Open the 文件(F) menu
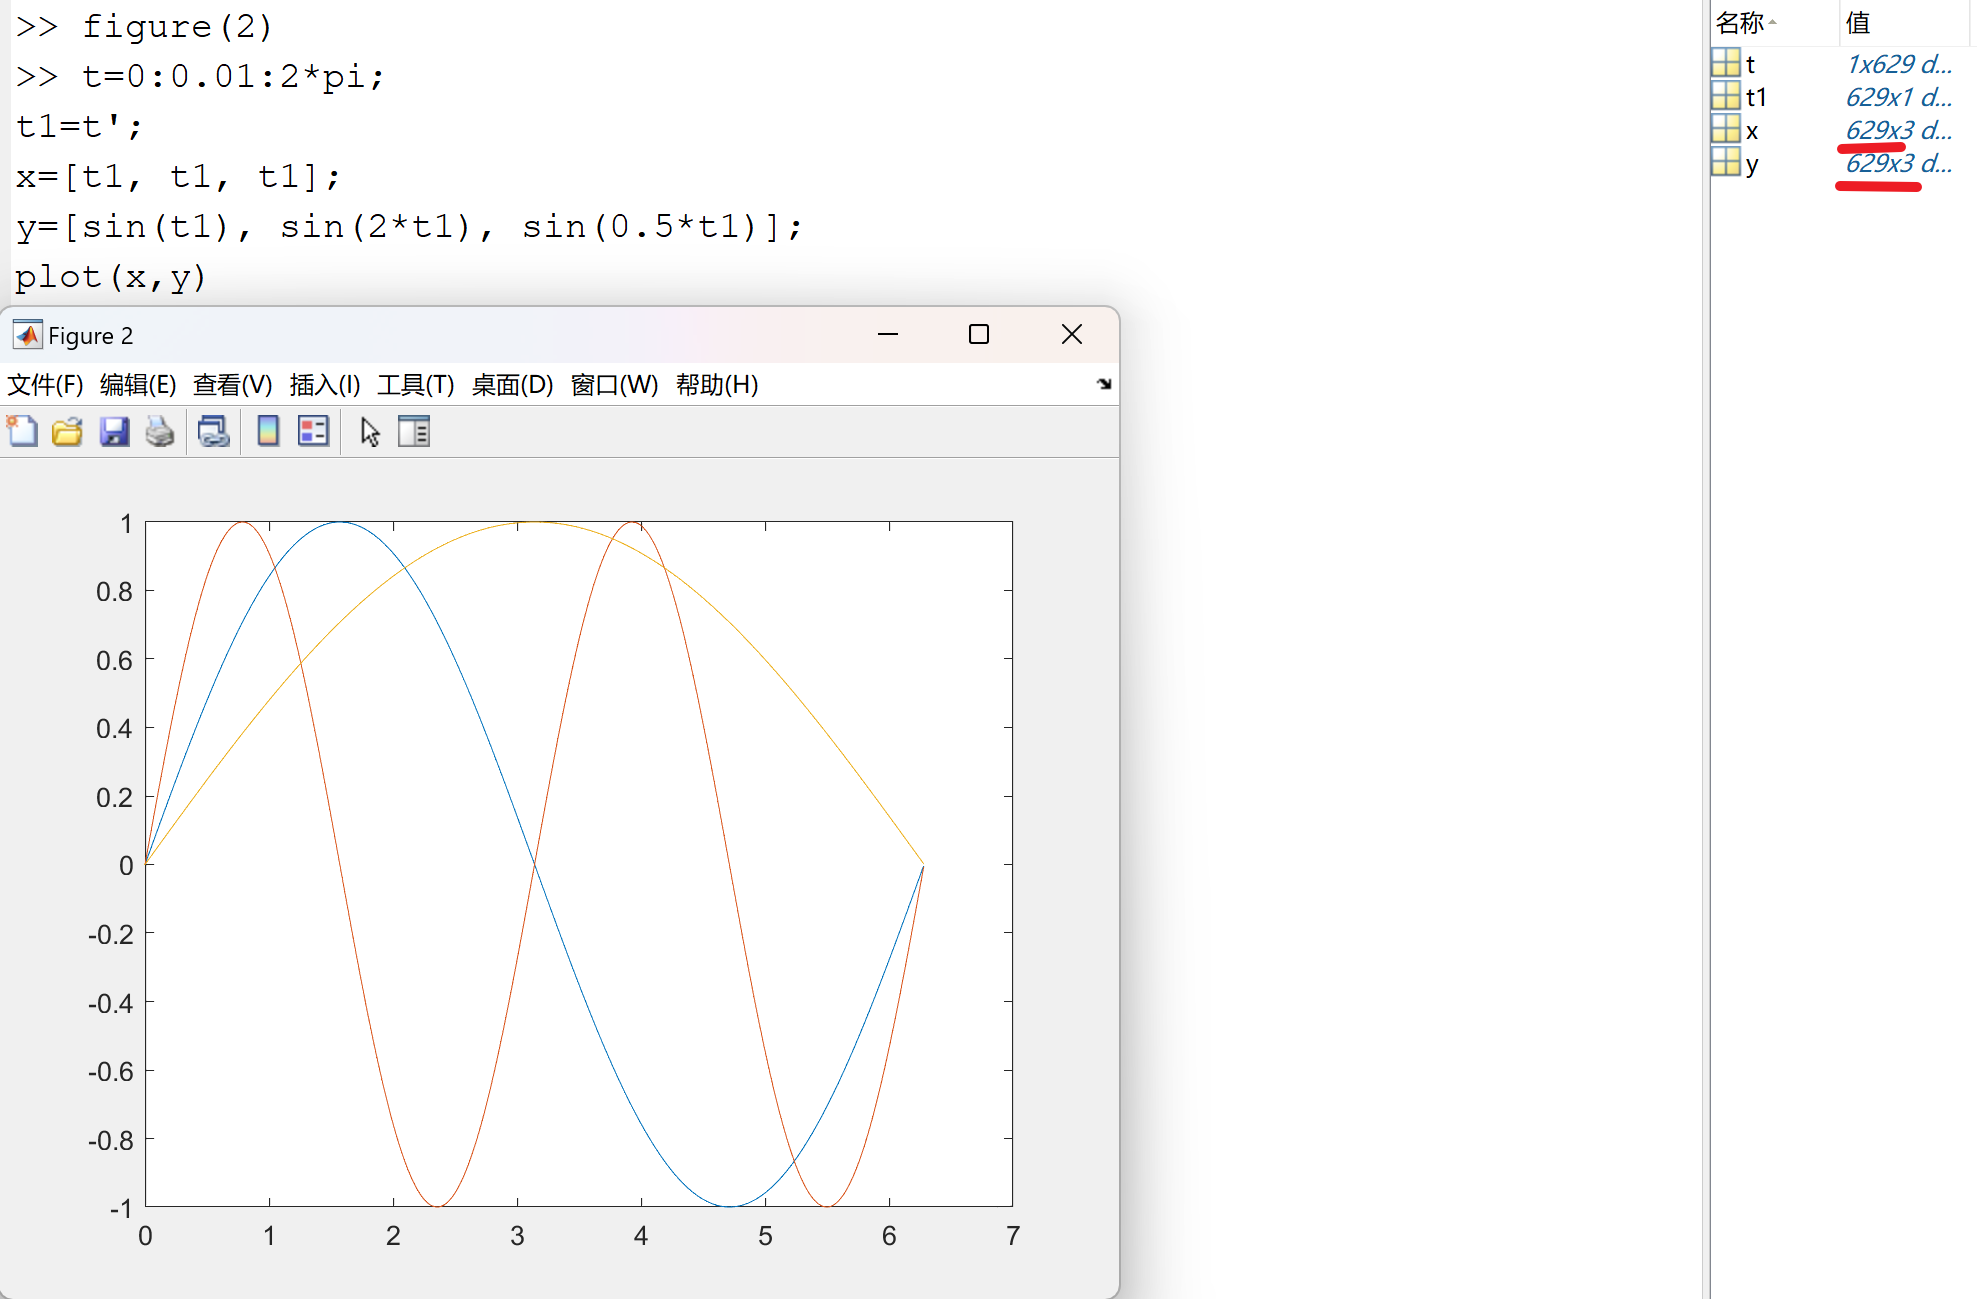The image size is (1977, 1299). [45, 385]
